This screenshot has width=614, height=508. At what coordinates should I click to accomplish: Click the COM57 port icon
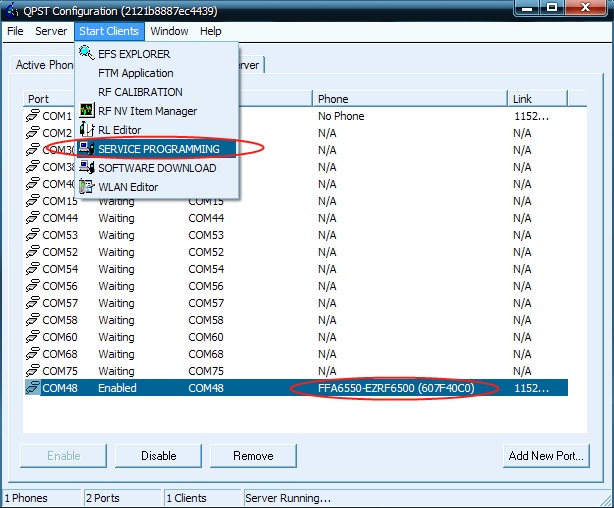point(33,303)
